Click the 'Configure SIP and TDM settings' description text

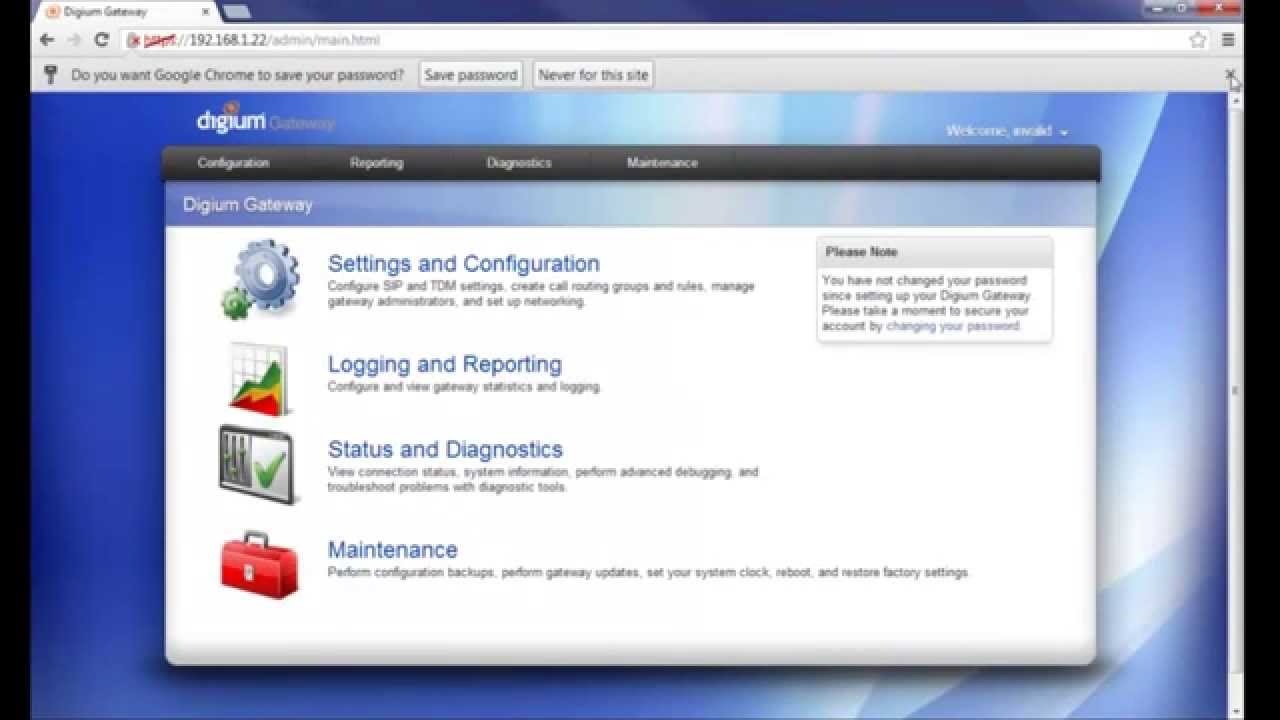point(541,294)
